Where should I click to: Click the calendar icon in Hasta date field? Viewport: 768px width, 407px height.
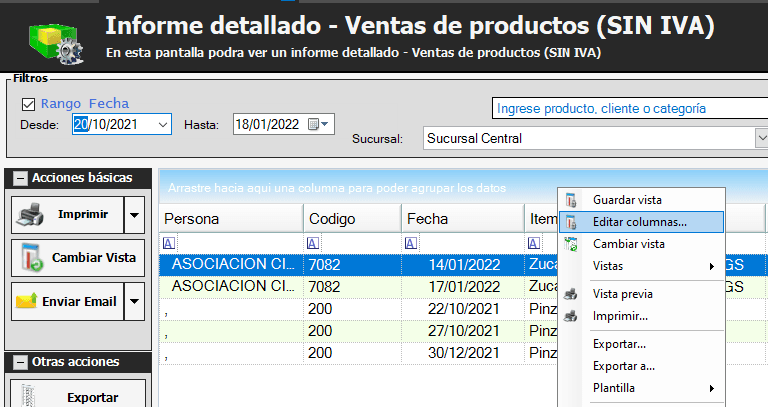coord(315,124)
